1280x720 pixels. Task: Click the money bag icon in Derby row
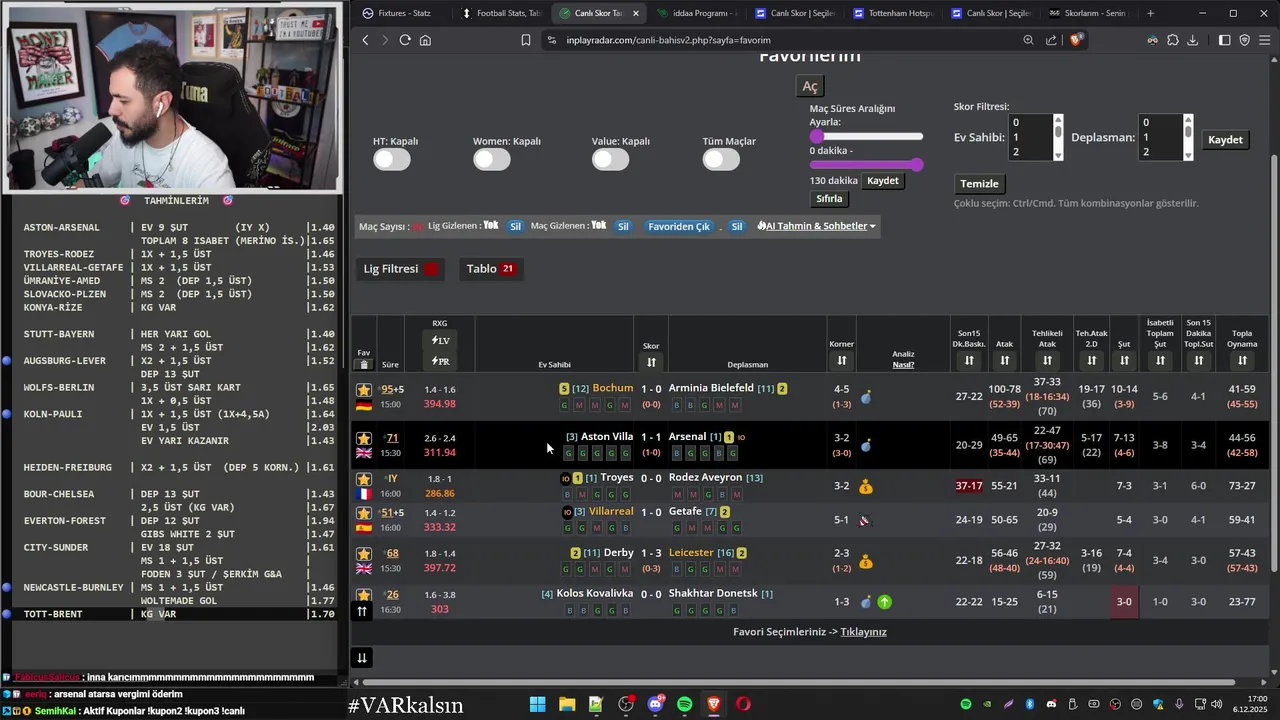point(866,562)
